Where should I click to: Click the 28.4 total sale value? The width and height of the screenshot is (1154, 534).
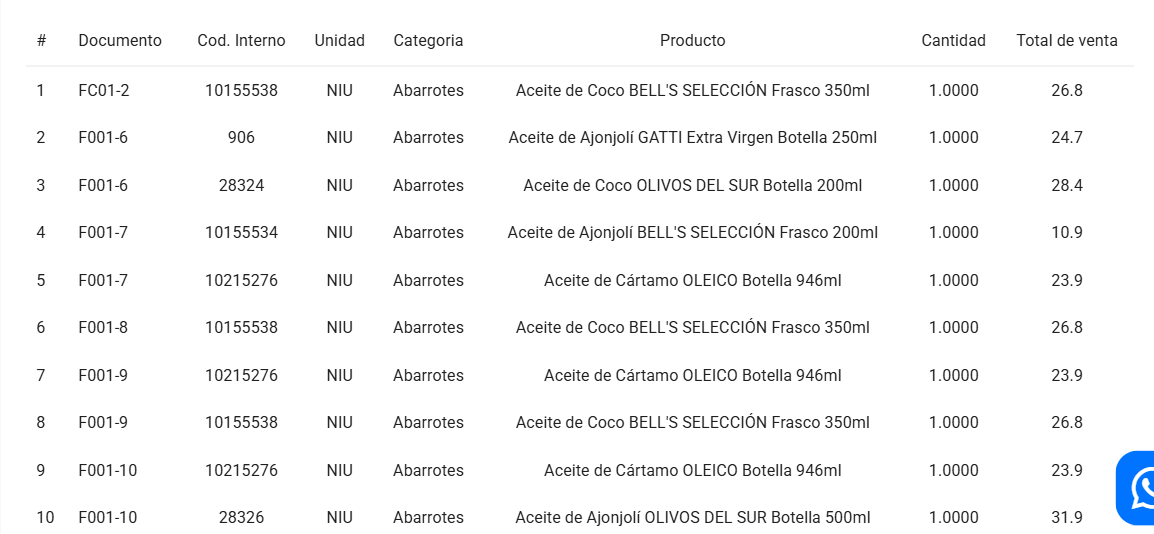[1067, 185]
